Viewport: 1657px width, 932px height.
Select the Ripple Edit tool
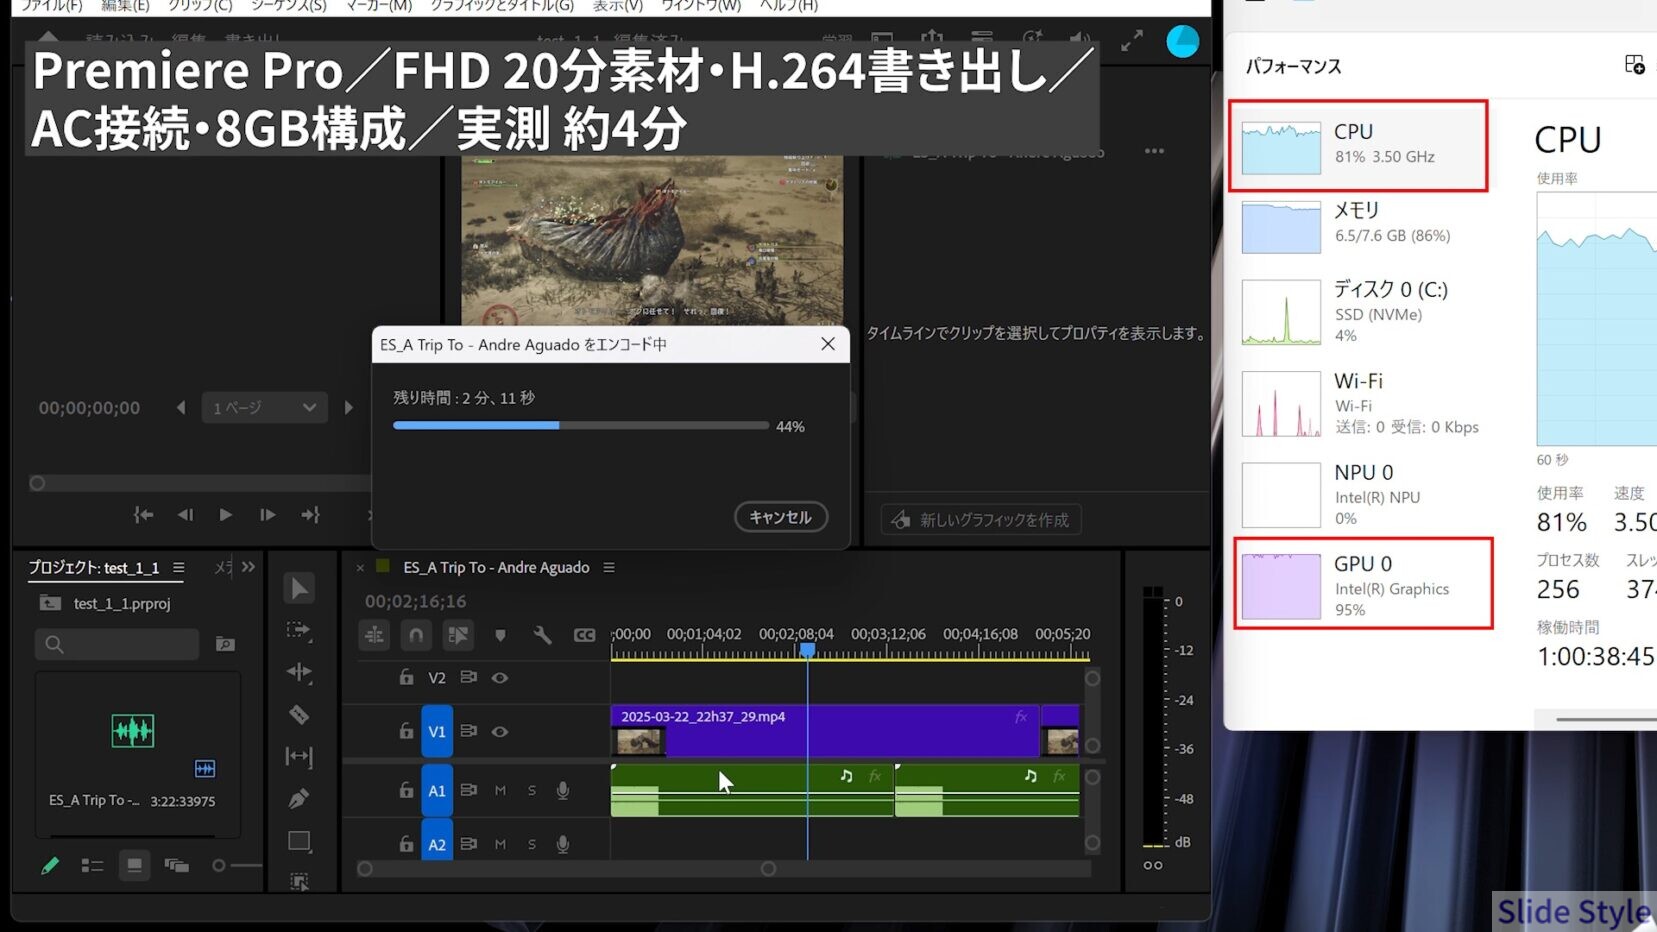pos(299,672)
